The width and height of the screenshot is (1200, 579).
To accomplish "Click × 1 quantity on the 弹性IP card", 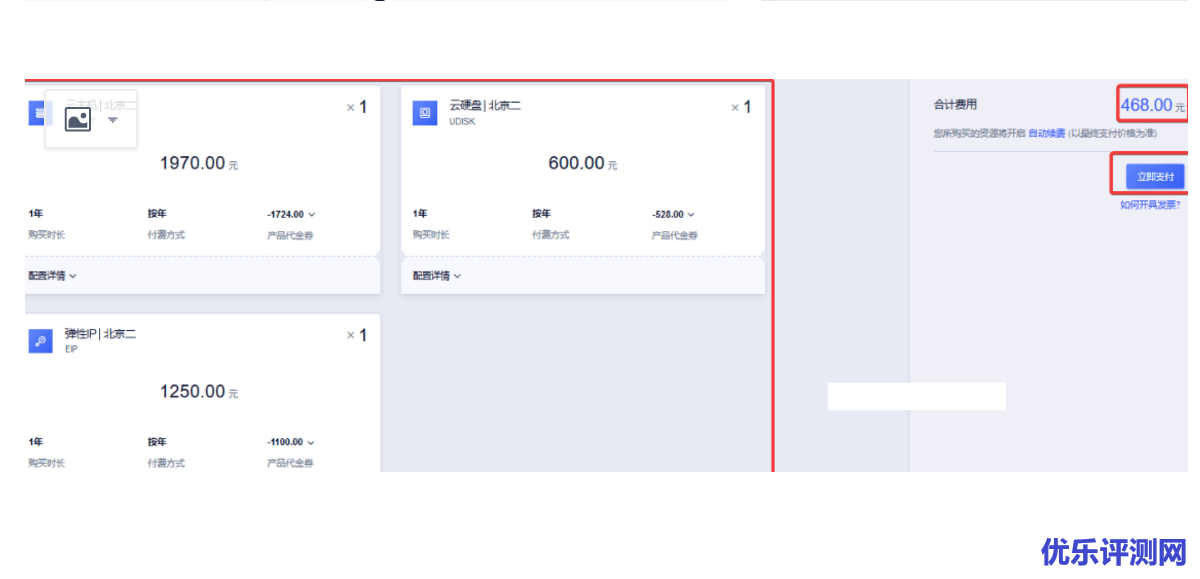I will (x=357, y=335).
